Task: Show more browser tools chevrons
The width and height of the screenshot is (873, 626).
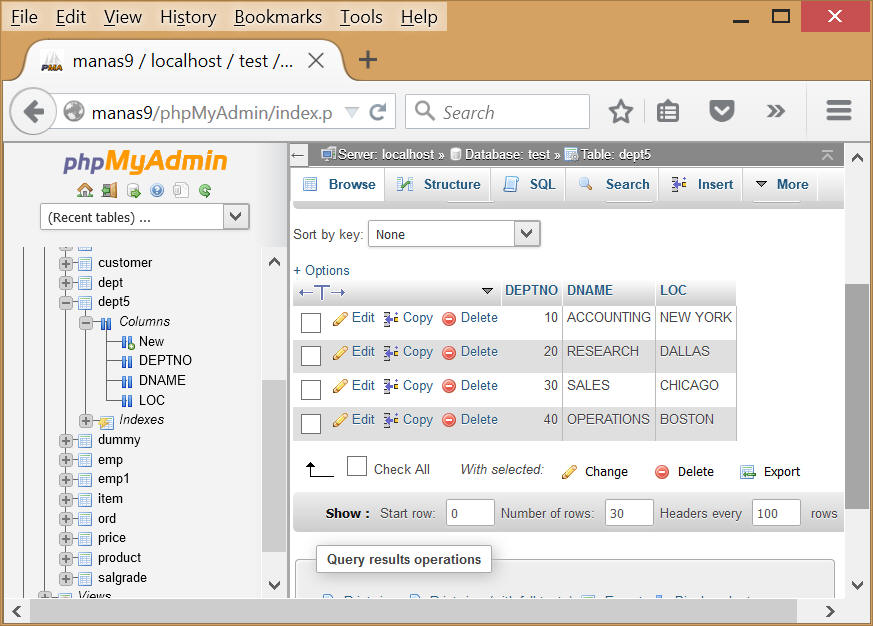Action: [x=776, y=111]
